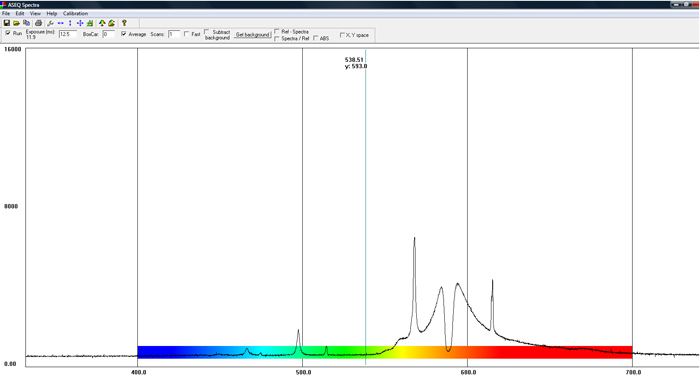The width and height of the screenshot is (700, 379).
Task: Open help with the question mark icon
Action: point(124,23)
